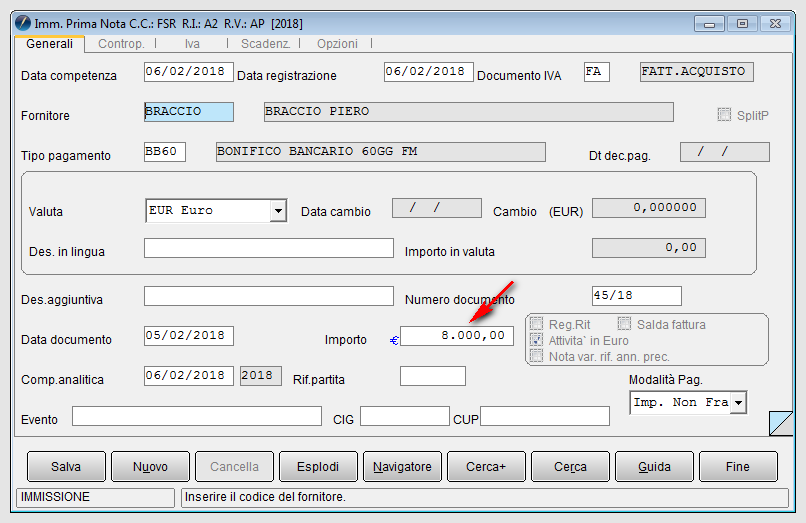
Task: Toggle the Attivita` in Euro checkbox
Action: pyautogui.click(x=536, y=340)
